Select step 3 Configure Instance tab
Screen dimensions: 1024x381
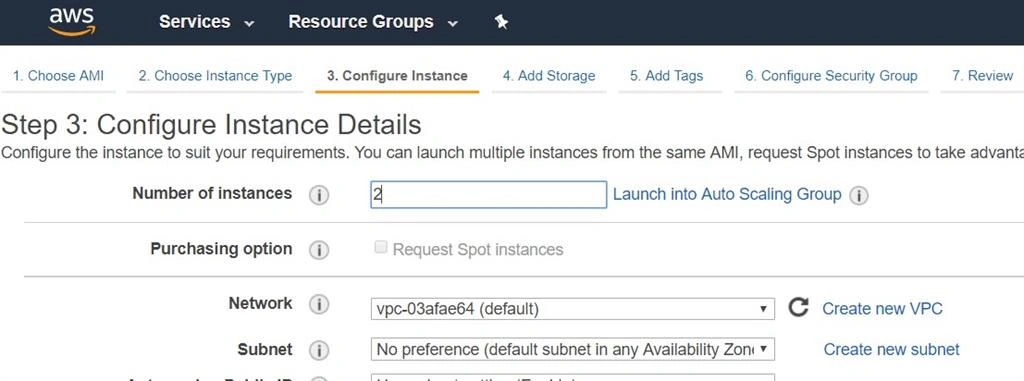point(397,76)
